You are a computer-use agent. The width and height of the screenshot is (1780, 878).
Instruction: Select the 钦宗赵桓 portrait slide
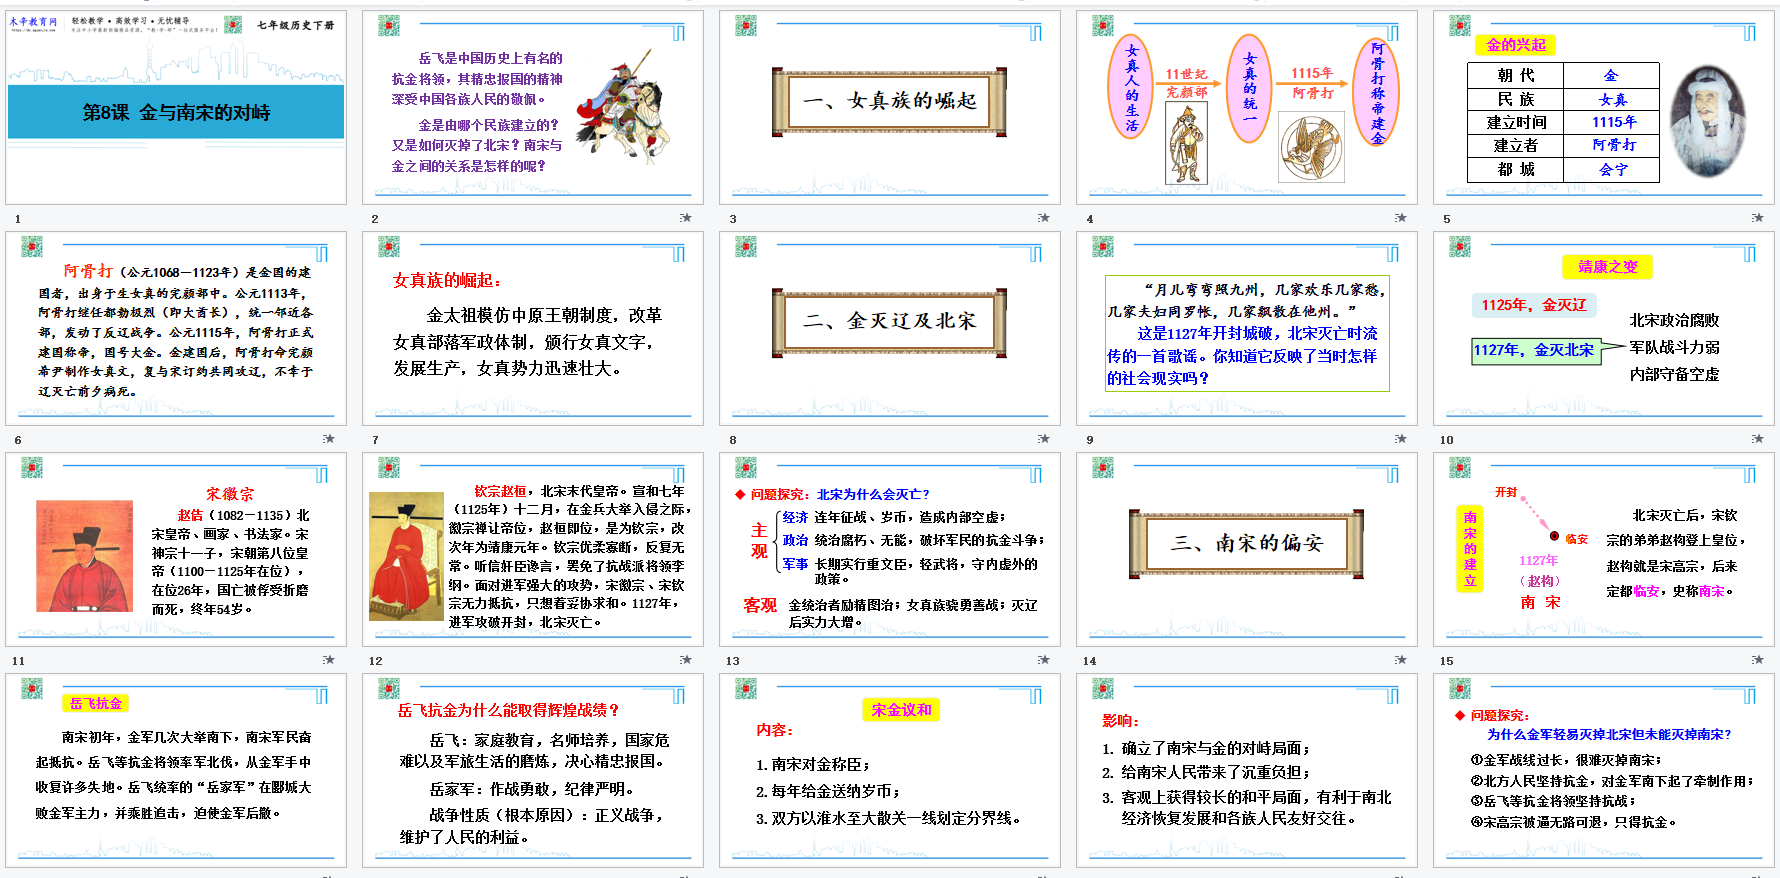coord(533,550)
